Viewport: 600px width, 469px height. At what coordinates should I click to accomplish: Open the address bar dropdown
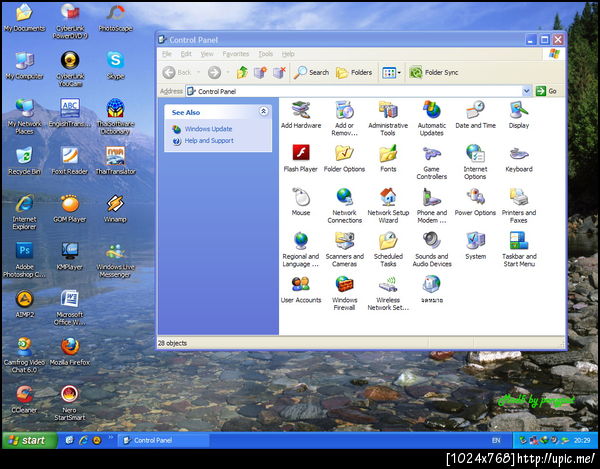tap(526, 91)
